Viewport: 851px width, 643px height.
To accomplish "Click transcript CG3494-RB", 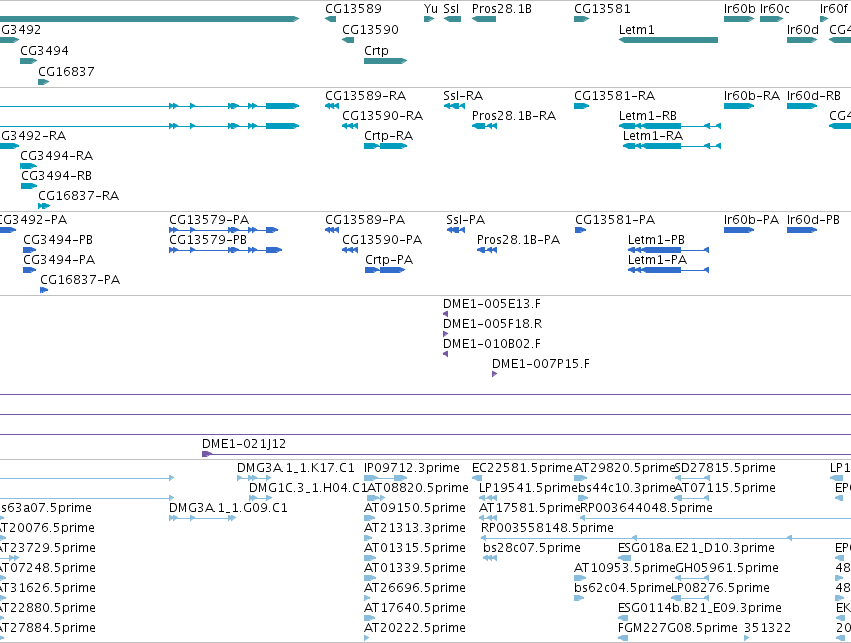I will 56,176.
